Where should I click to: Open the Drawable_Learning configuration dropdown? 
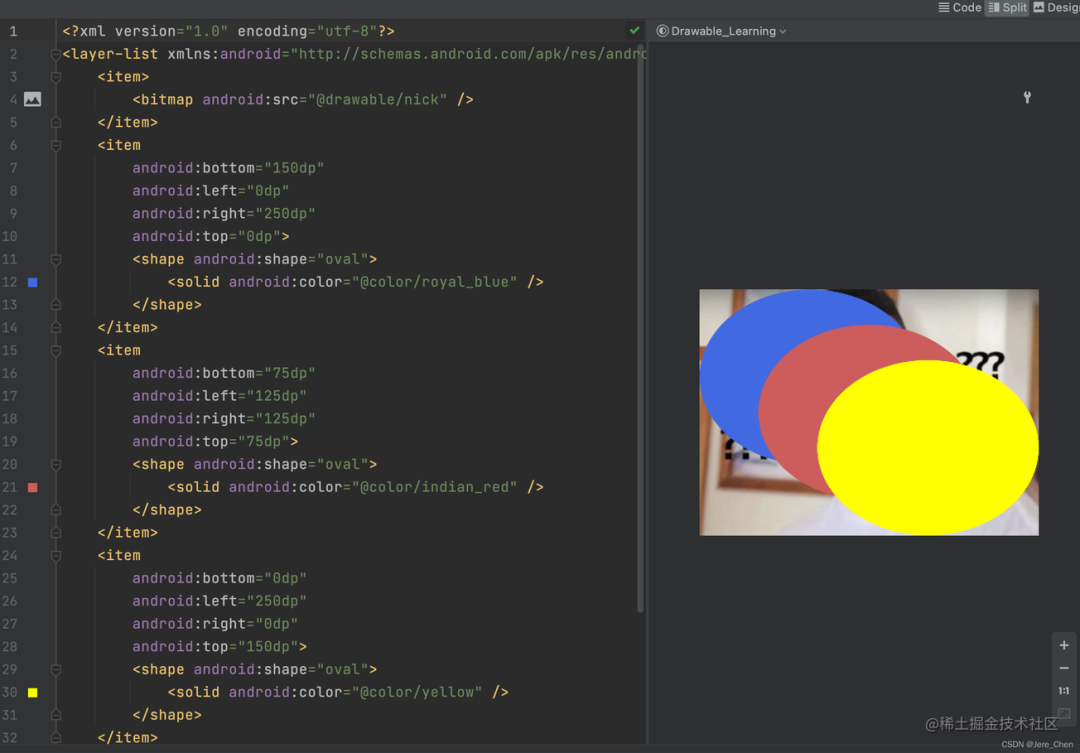click(721, 30)
